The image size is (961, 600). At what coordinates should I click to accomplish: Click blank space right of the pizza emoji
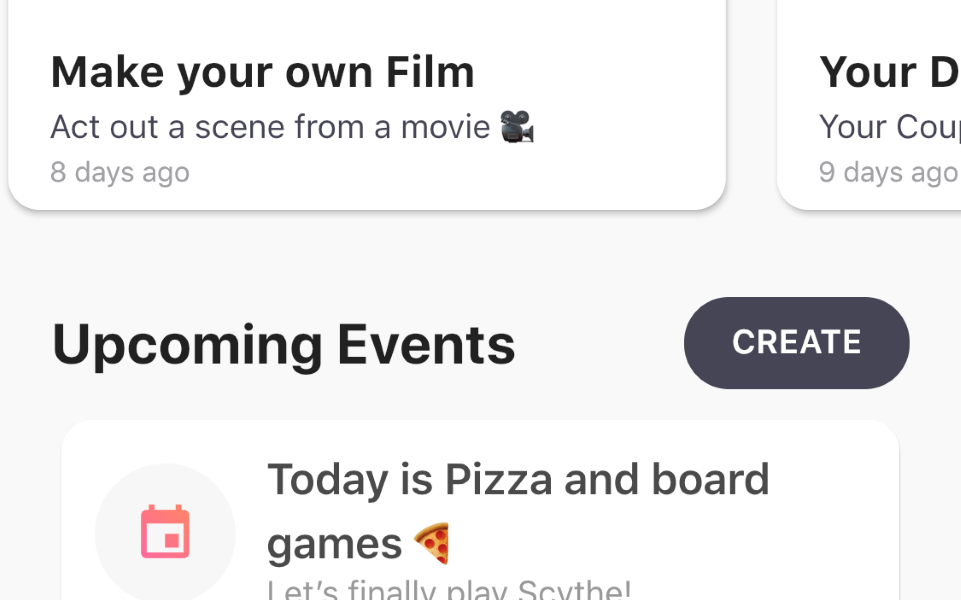(x=650, y=545)
